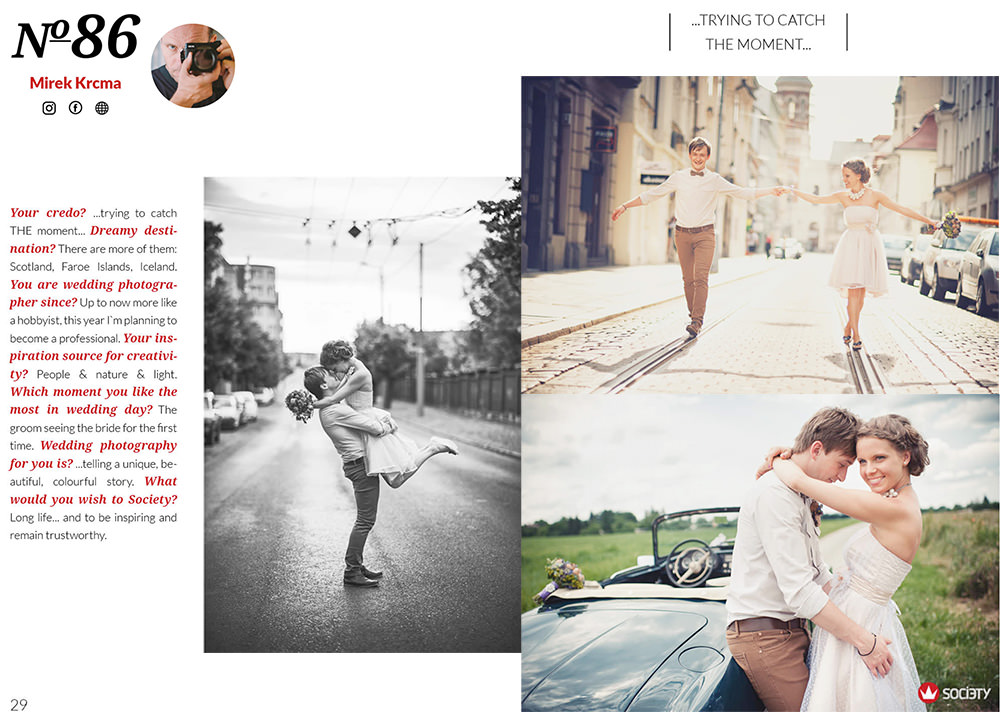Open the couple embracing by vintage car photo
This screenshot has height=712, width=1000.
tap(760, 553)
